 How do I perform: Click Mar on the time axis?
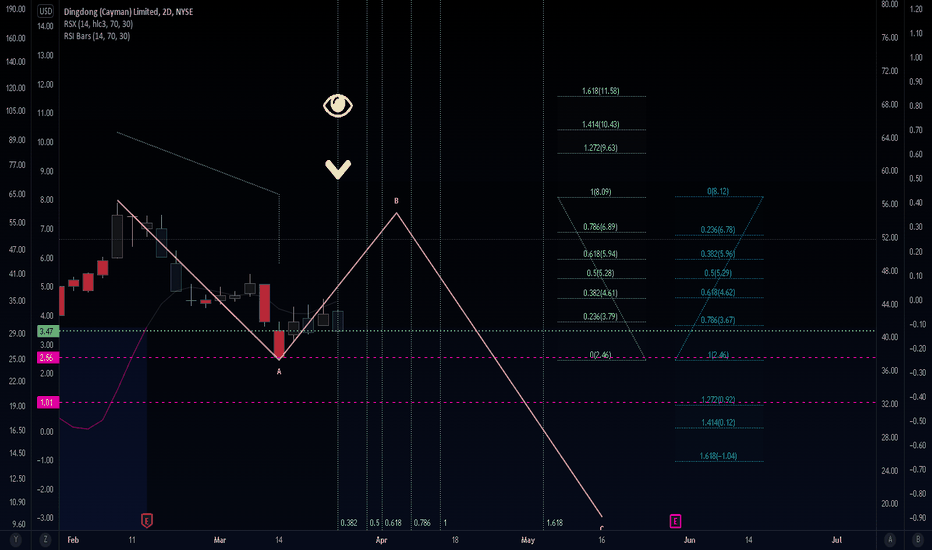tap(220, 540)
